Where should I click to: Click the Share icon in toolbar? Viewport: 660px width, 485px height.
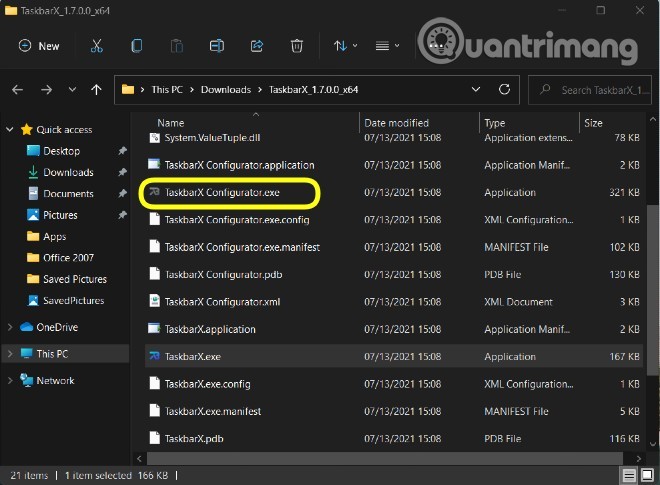tap(257, 46)
